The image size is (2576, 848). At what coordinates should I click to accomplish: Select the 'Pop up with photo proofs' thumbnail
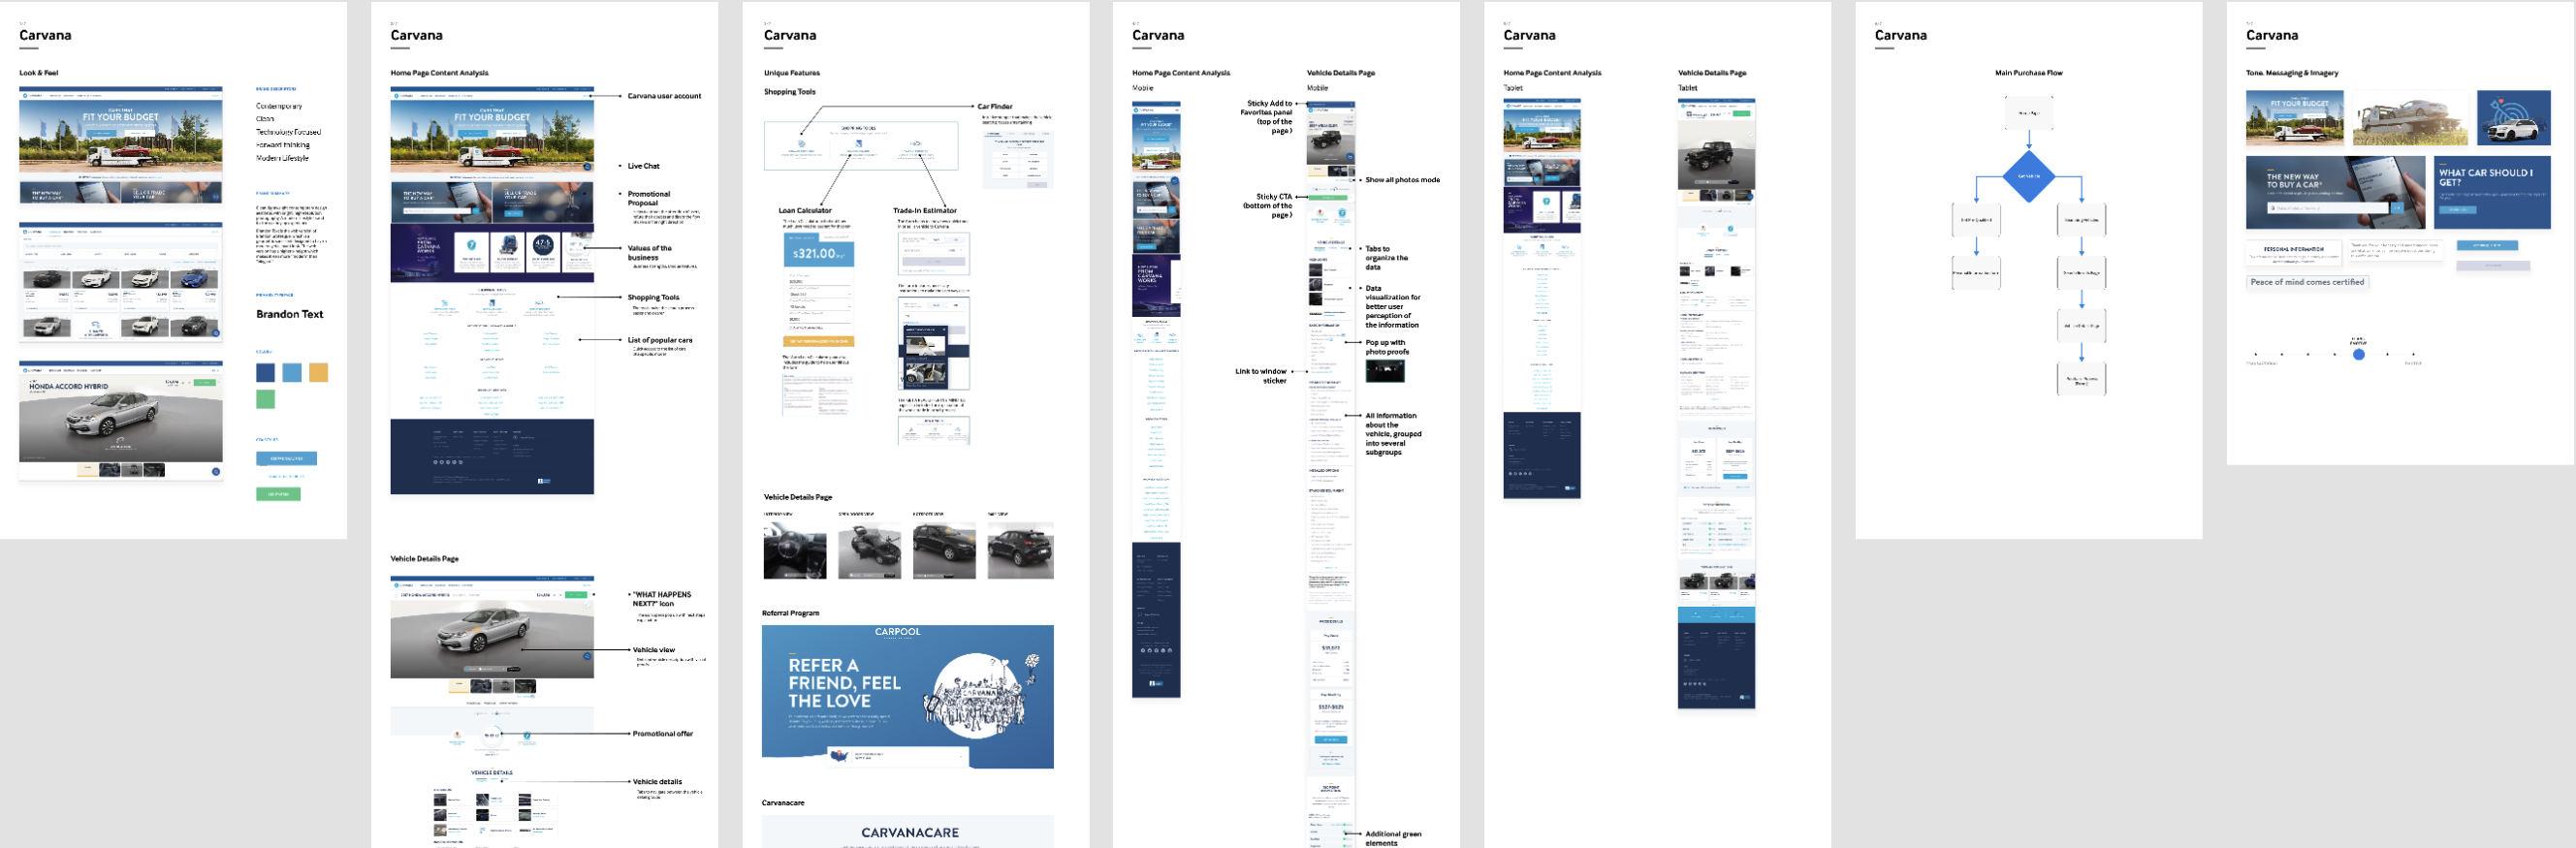coord(1384,371)
